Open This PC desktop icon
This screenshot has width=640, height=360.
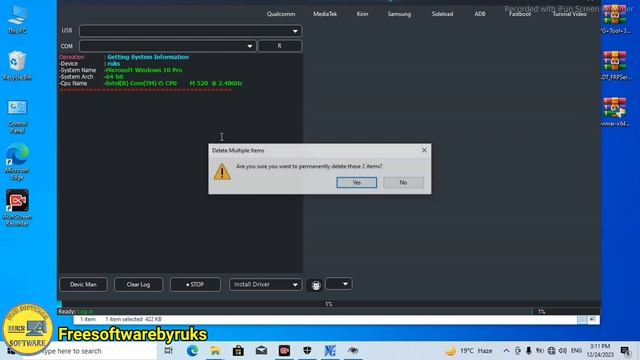(x=17, y=19)
